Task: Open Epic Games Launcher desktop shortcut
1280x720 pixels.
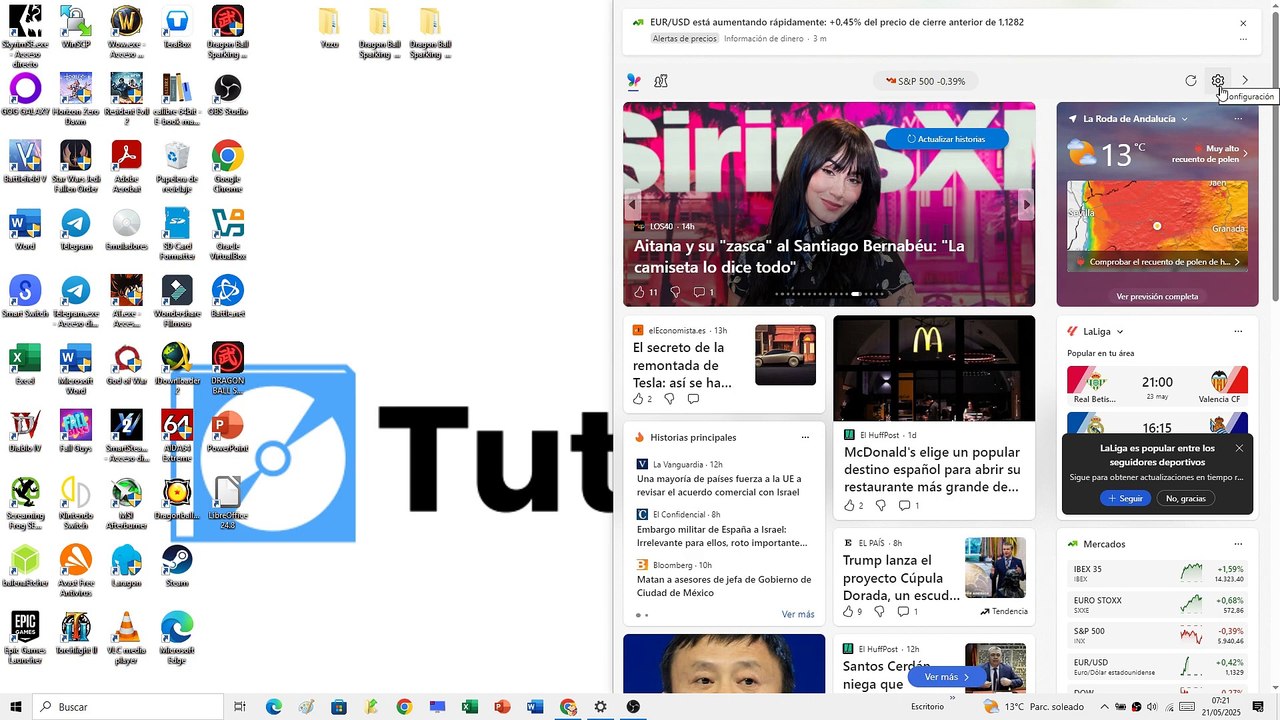Action: [25, 638]
